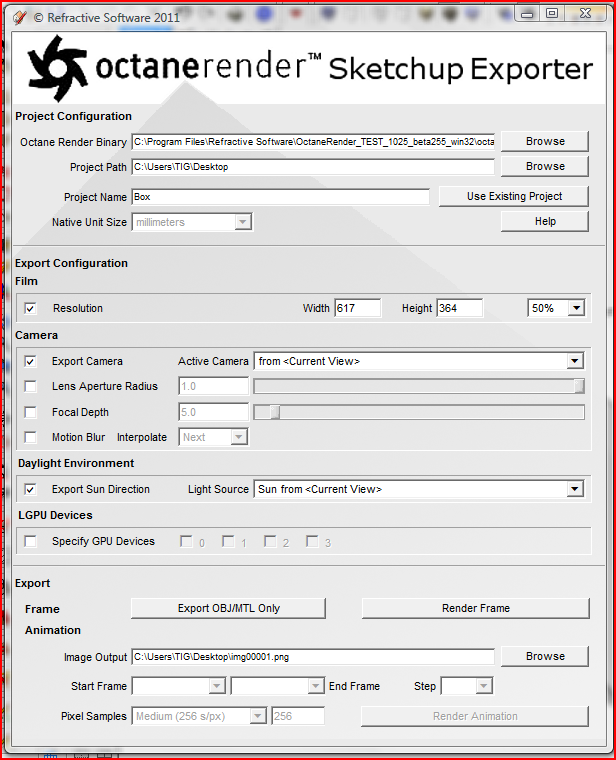This screenshot has height=760, width=616.
Task: Check GPU device 3 checkbox
Action: click(x=313, y=541)
